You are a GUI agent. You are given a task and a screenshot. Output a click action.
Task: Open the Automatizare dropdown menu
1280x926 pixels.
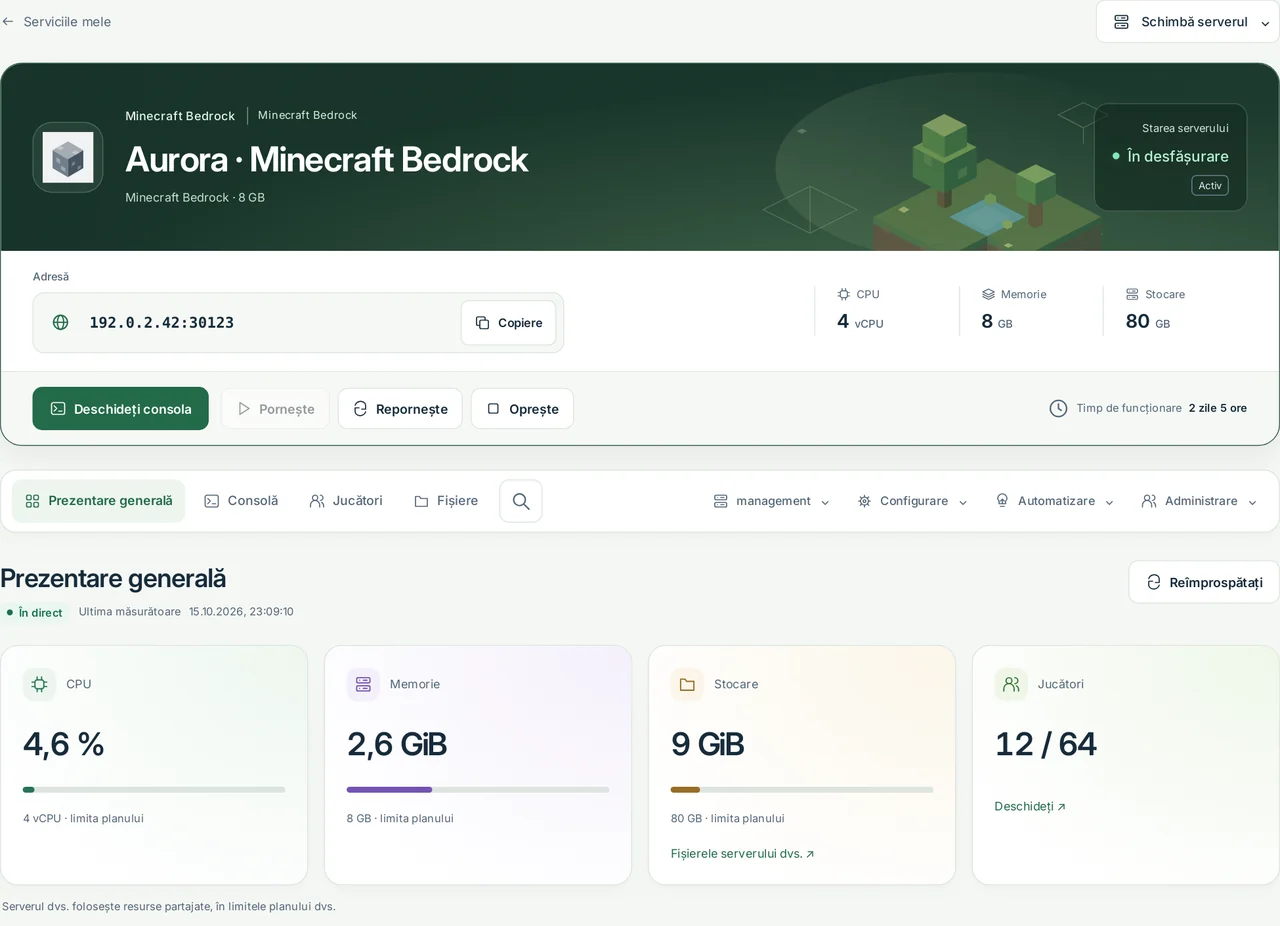[x=1054, y=501]
